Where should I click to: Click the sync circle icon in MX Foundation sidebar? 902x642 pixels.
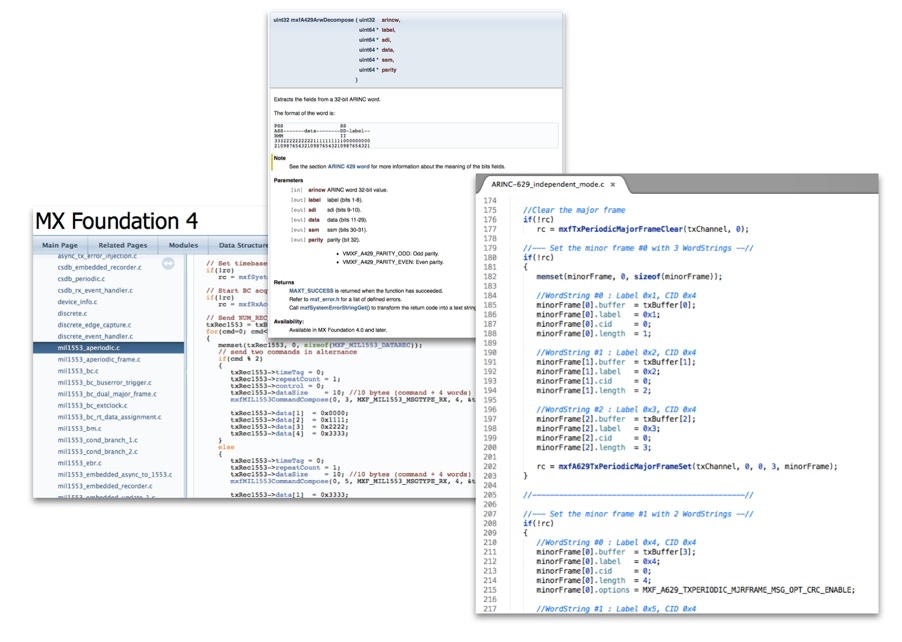168,263
